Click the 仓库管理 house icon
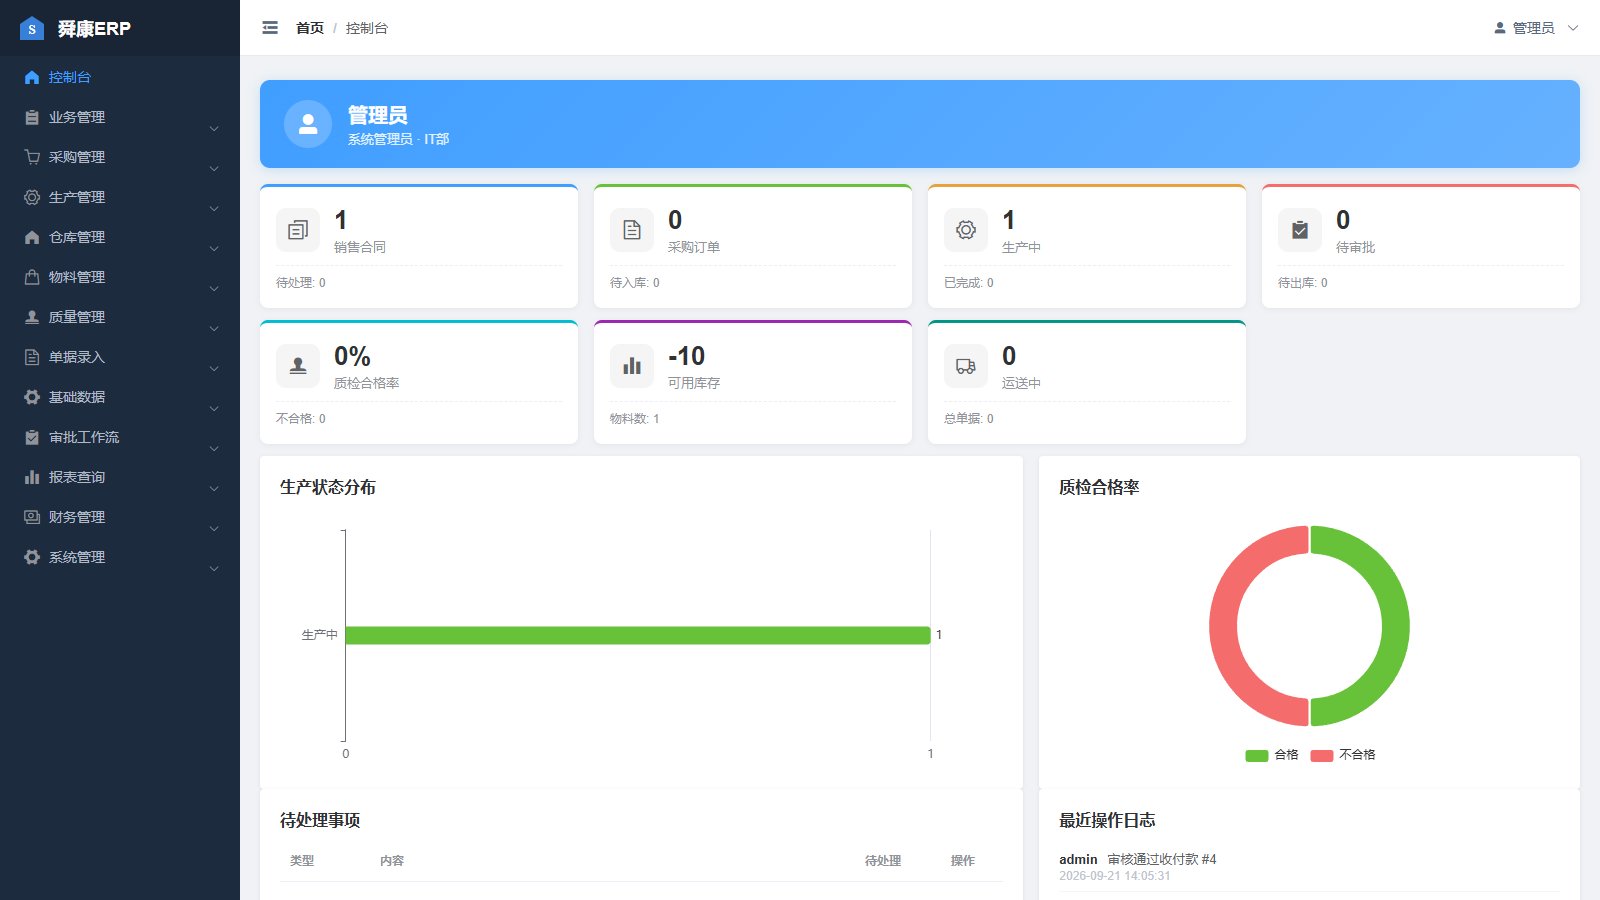The width and height of the screenshot is (1600, 900). [x=32, y=237]
